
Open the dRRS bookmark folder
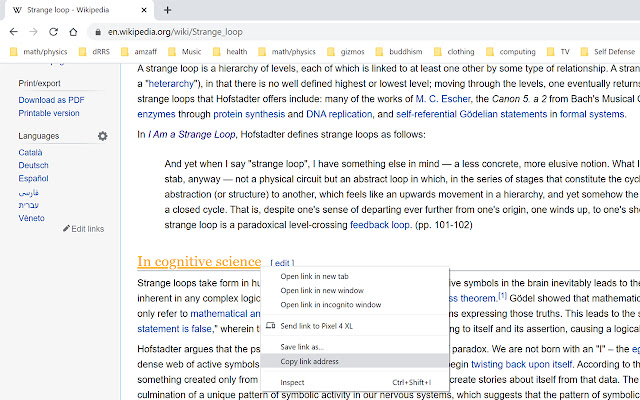point(94,52)
